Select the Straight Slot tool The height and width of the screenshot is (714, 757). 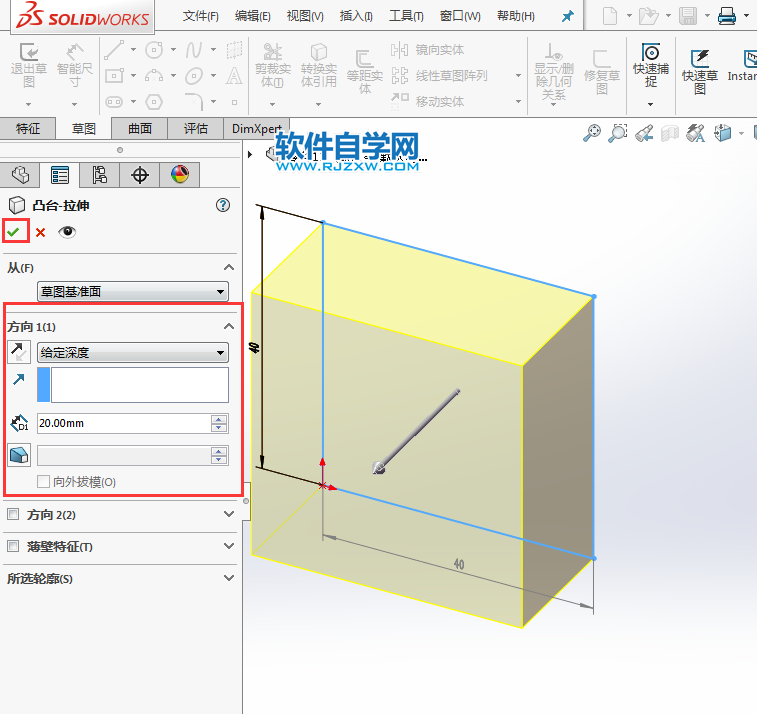pyautogui.click(x=114, y=102)
